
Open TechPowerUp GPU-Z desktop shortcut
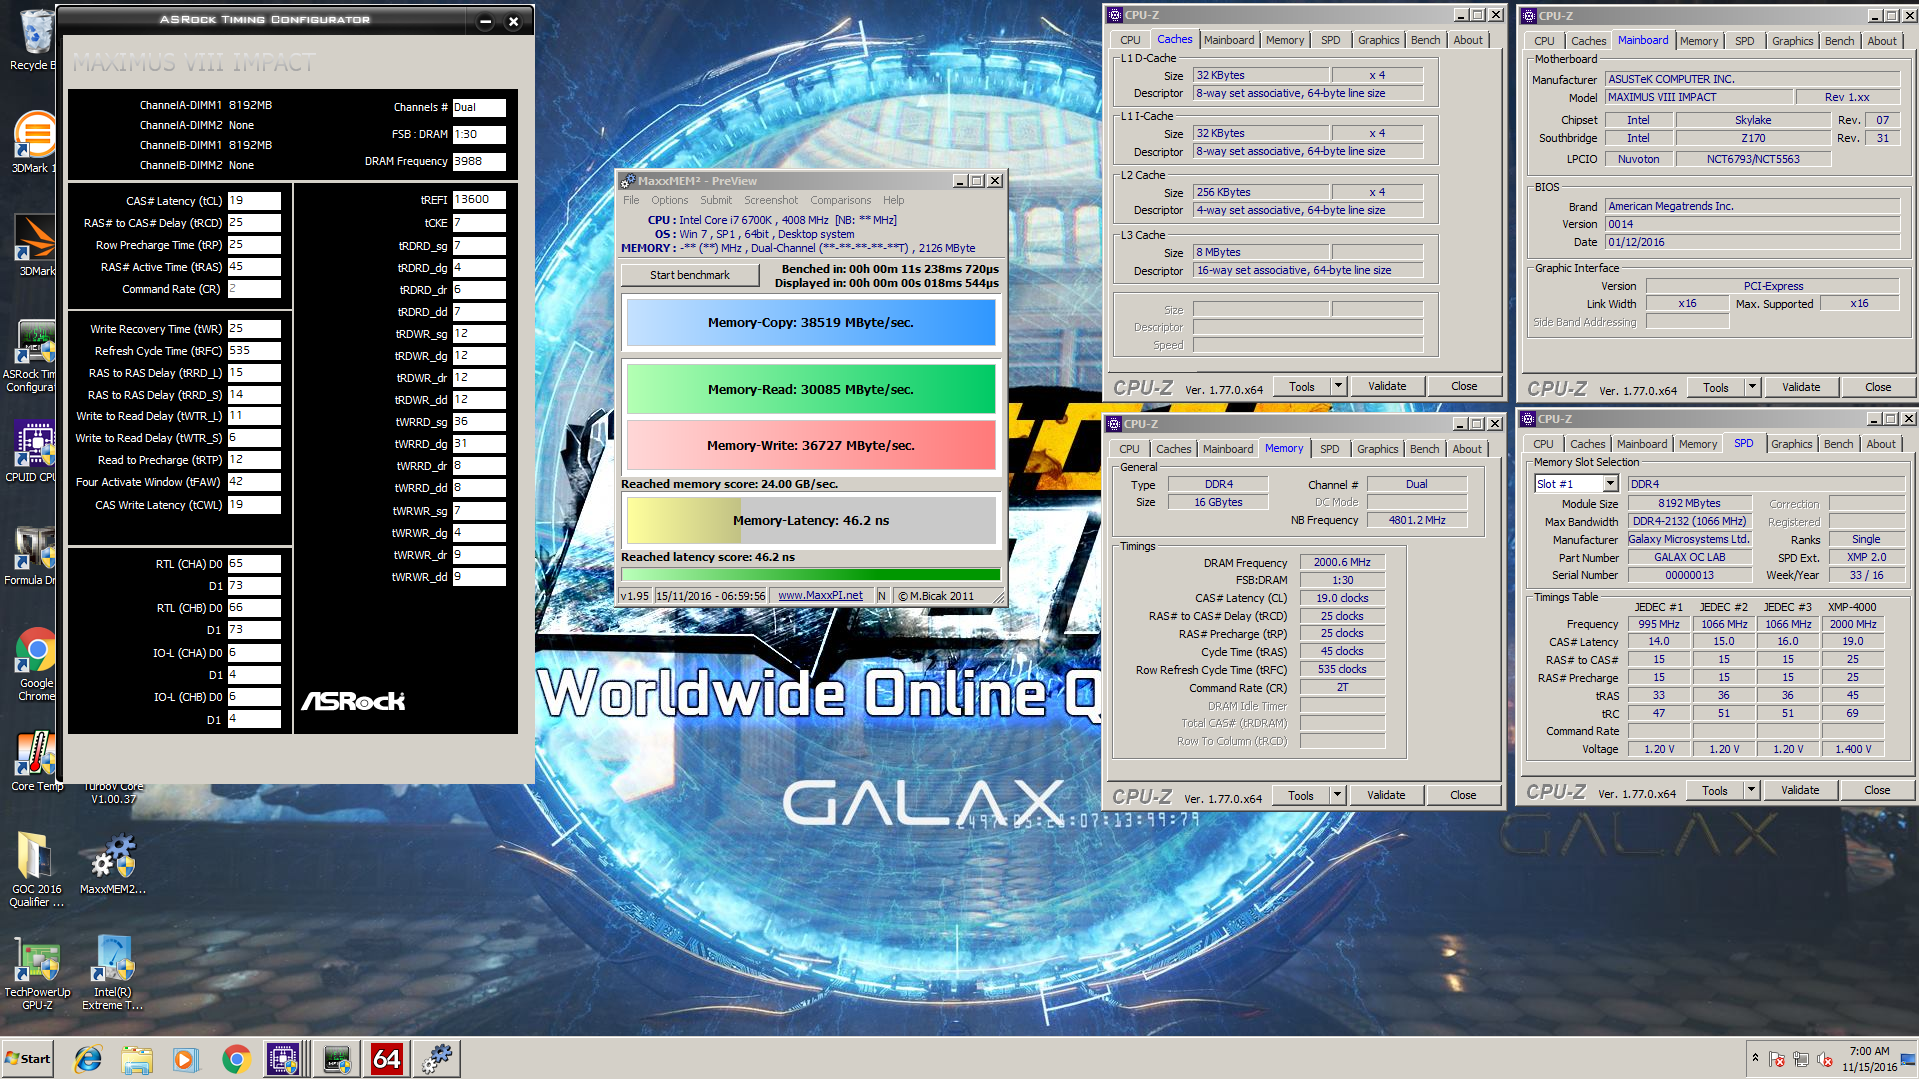pos(37,974)
